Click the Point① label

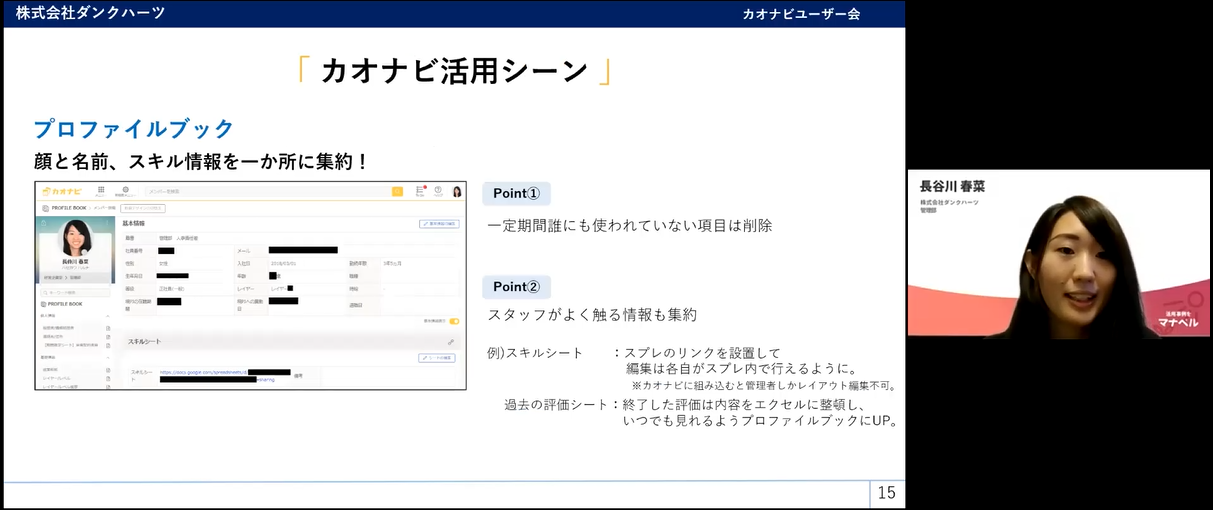coord(516,194)
